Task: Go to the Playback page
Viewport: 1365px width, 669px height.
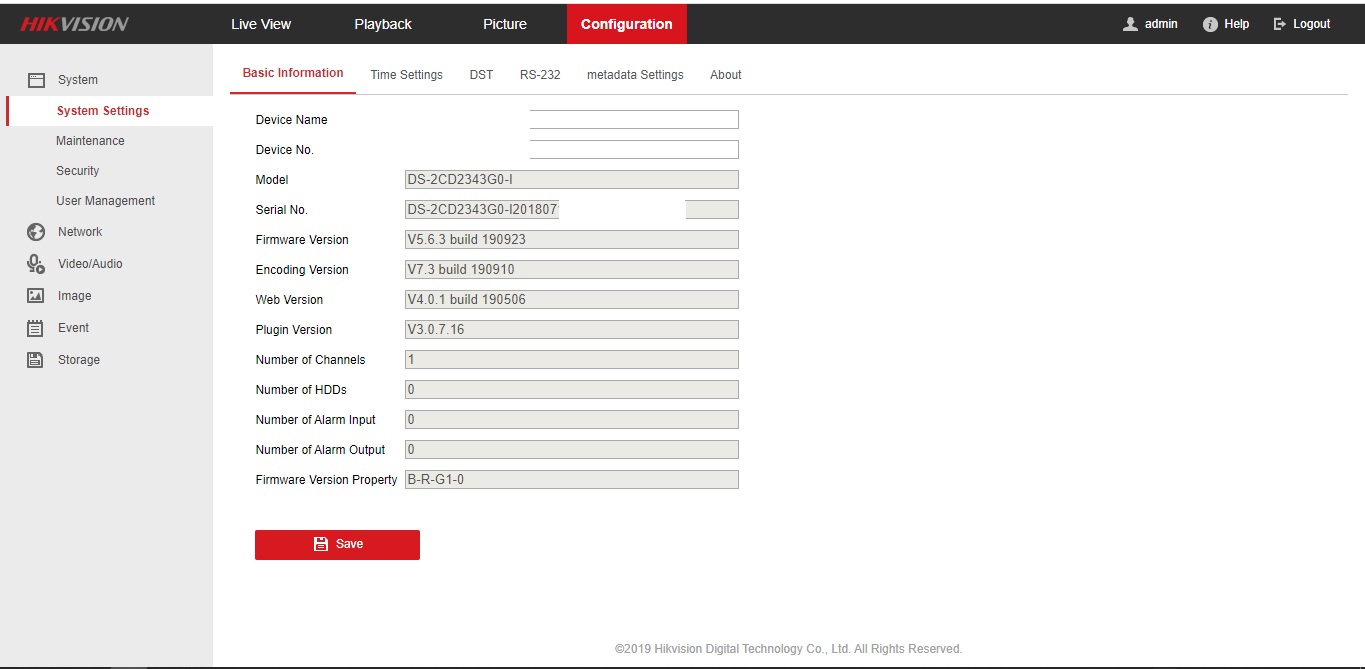Action: [x=383, y=24]
